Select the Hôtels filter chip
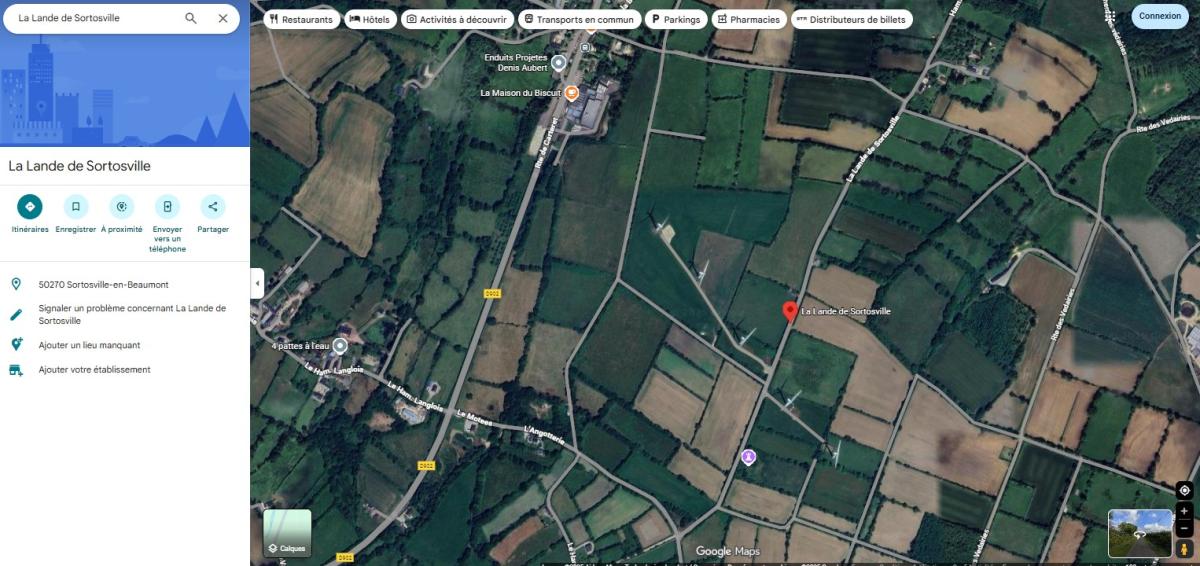 (370, 19)
